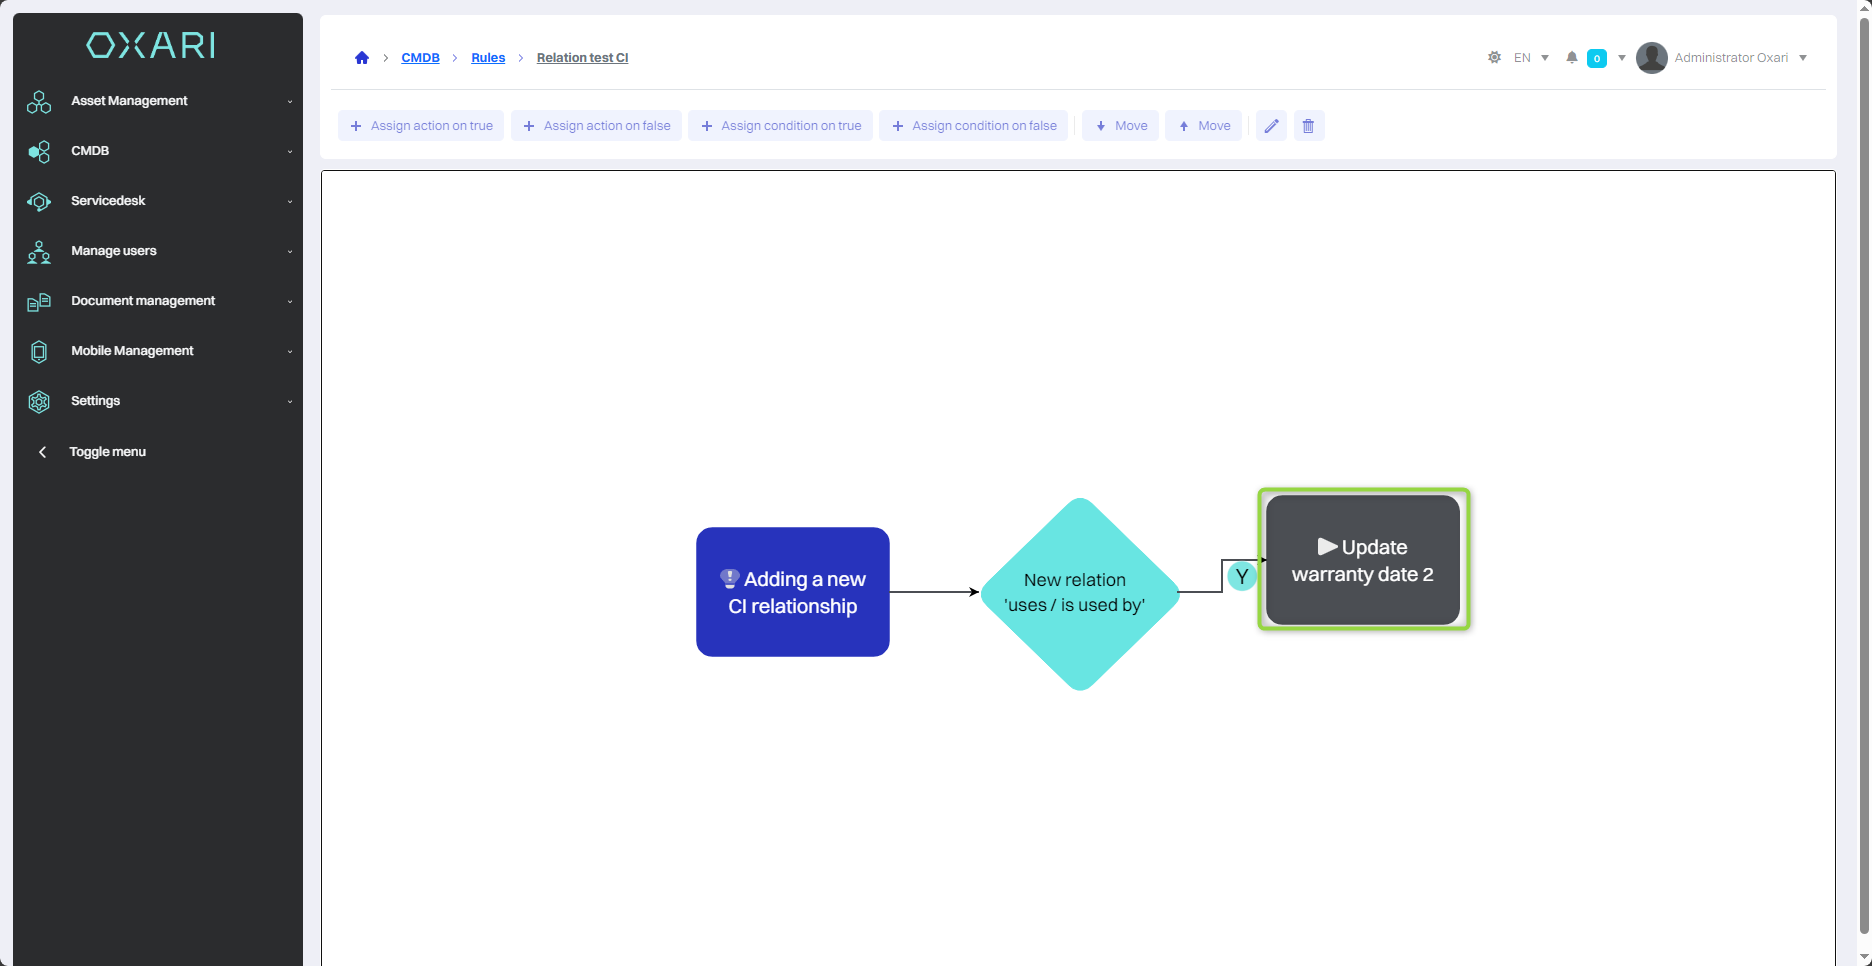Click the Asset Management sidebar icon
The image size is (1872, 966).
pos(39,102)
